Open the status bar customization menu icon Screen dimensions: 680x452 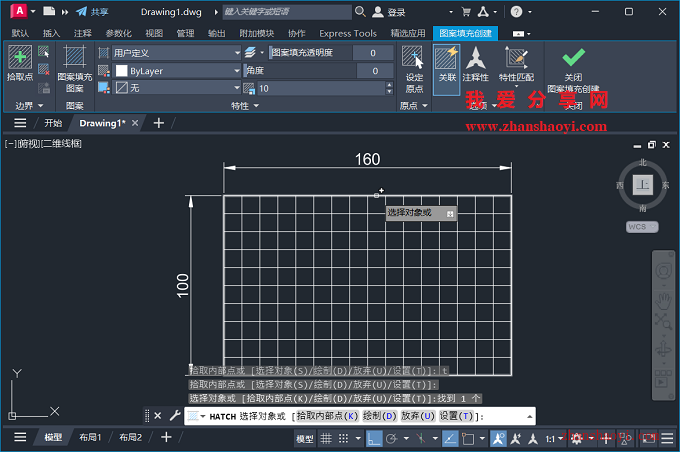[667, 438]
